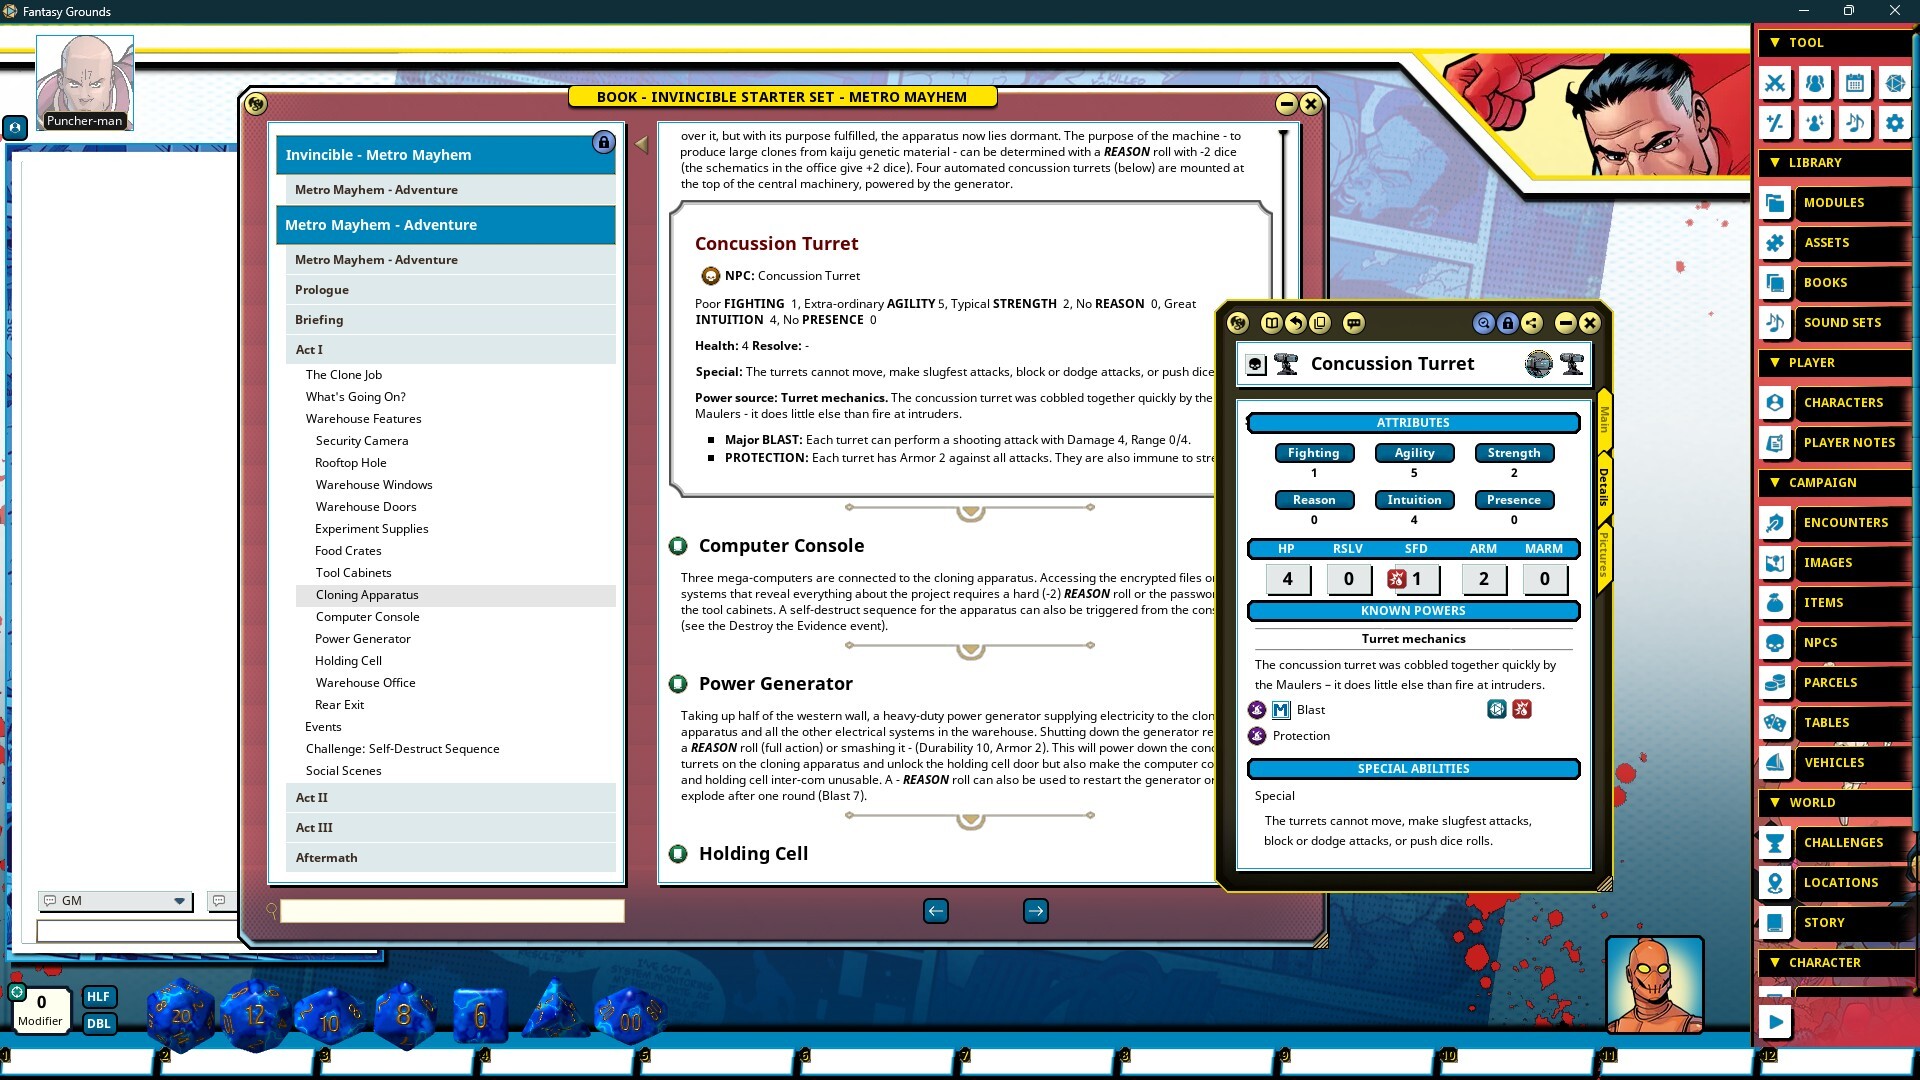Open the Modifiers plus-minus tool icon

1775,123
